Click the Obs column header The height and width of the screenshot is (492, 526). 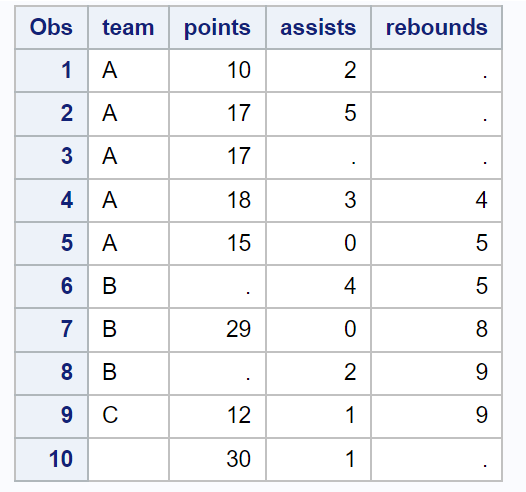[x=51, y=27]
